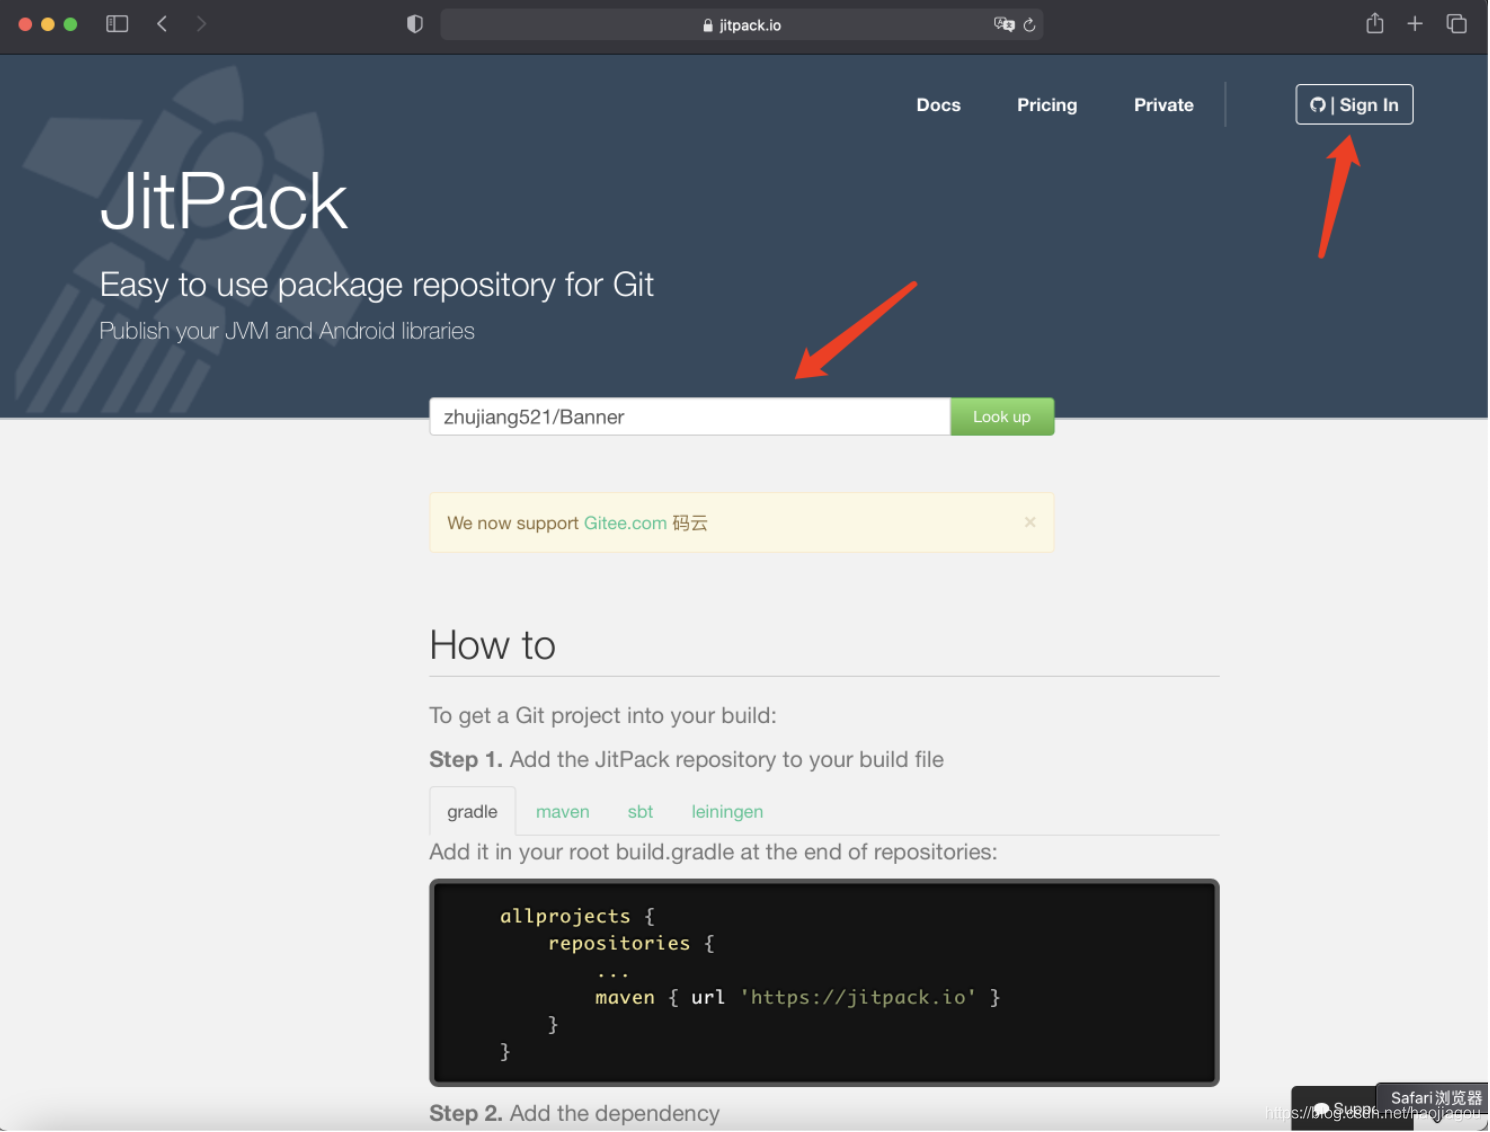Click the 'https://jitpack.io' url in code
Image resolution: width=1490 pixels, height=1132 pixels.
click(858, 997)
